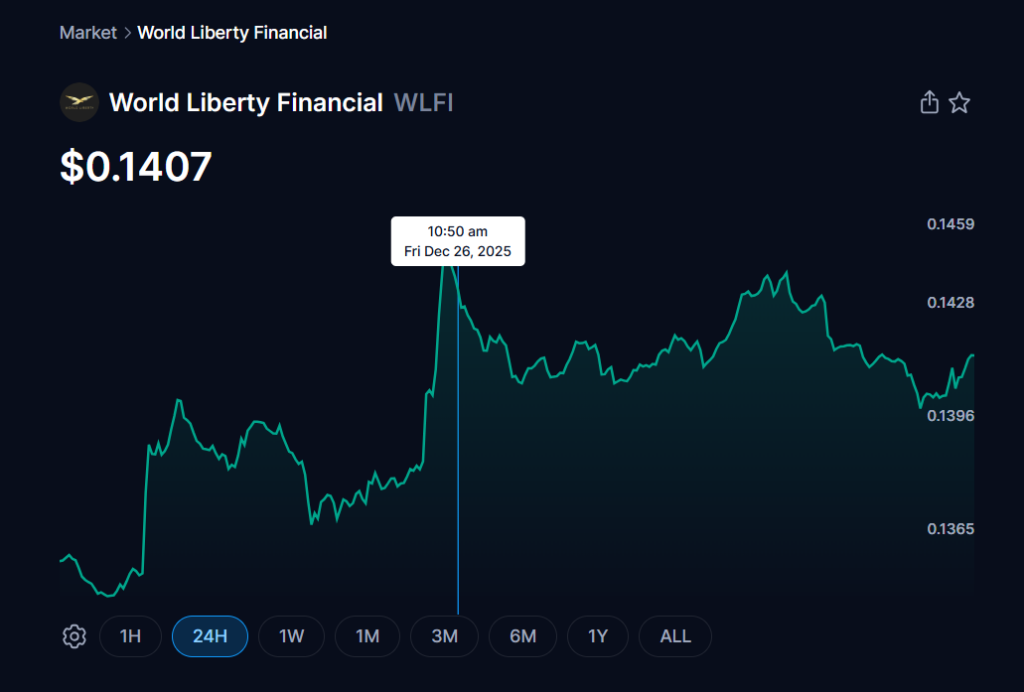
Task: Click the World Liberty Financial logo
Action: point(79,102)
